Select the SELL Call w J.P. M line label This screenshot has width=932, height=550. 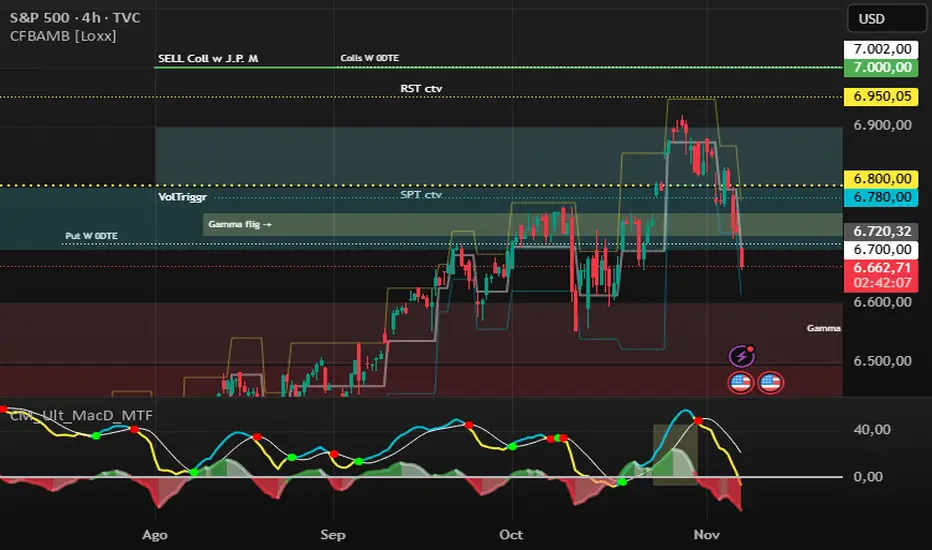pos(208,58)
